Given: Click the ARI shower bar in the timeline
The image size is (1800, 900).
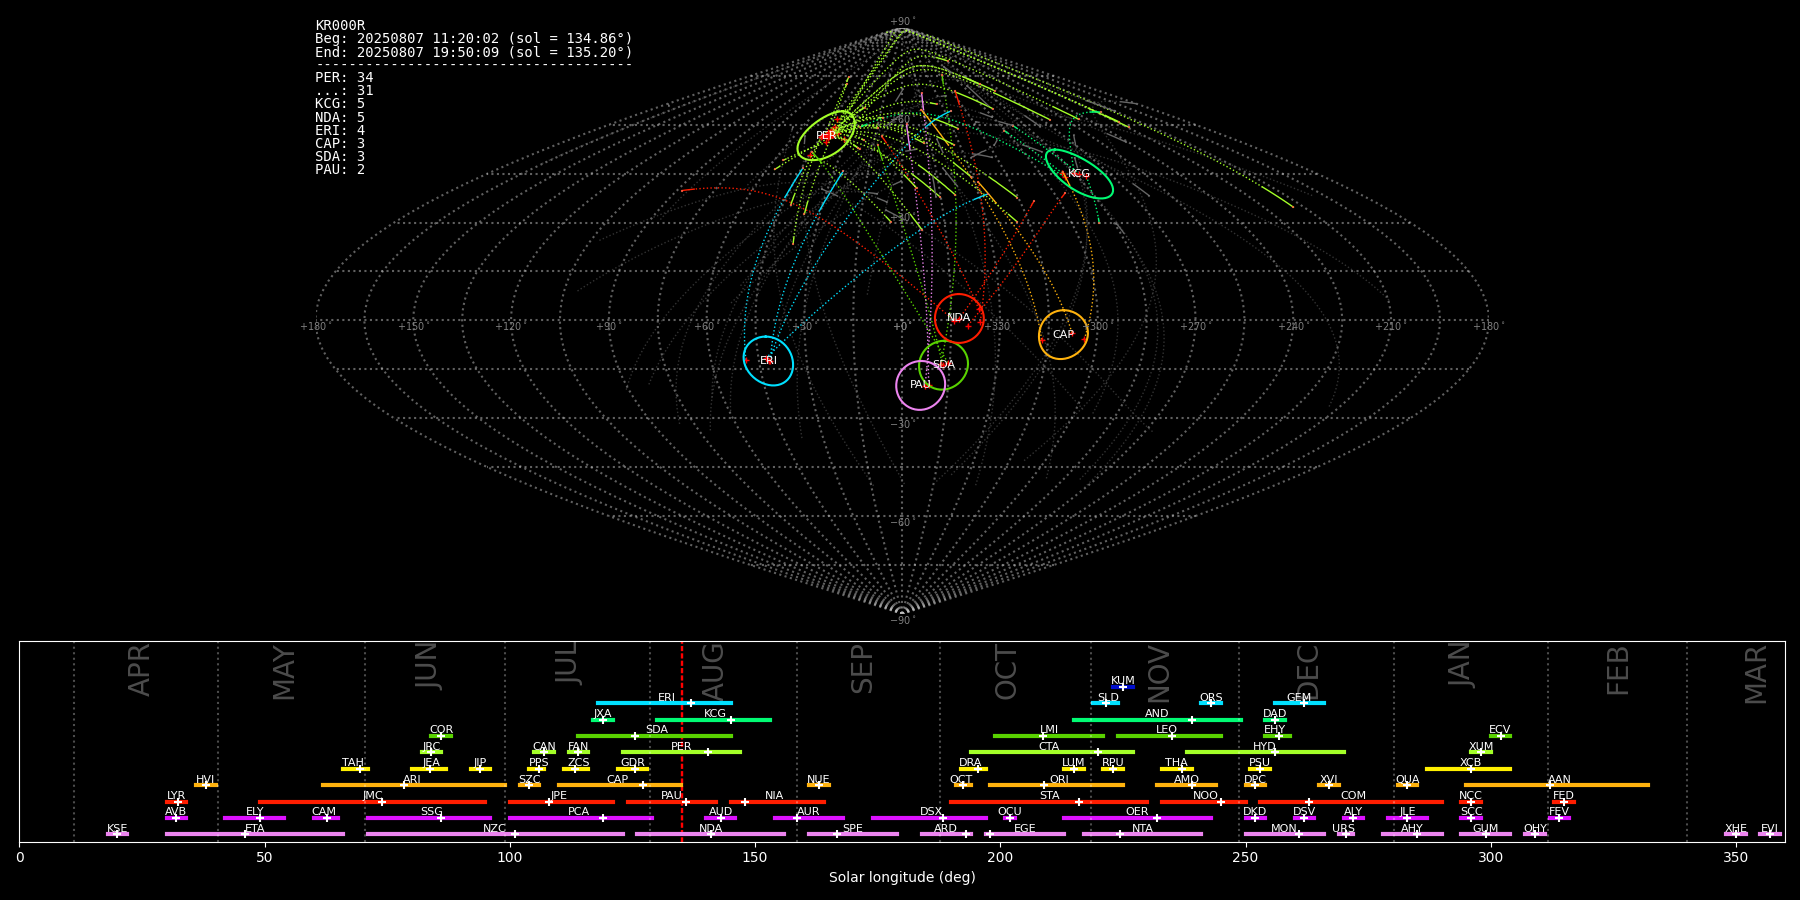Looking at the screenshot, I should 413,785.
